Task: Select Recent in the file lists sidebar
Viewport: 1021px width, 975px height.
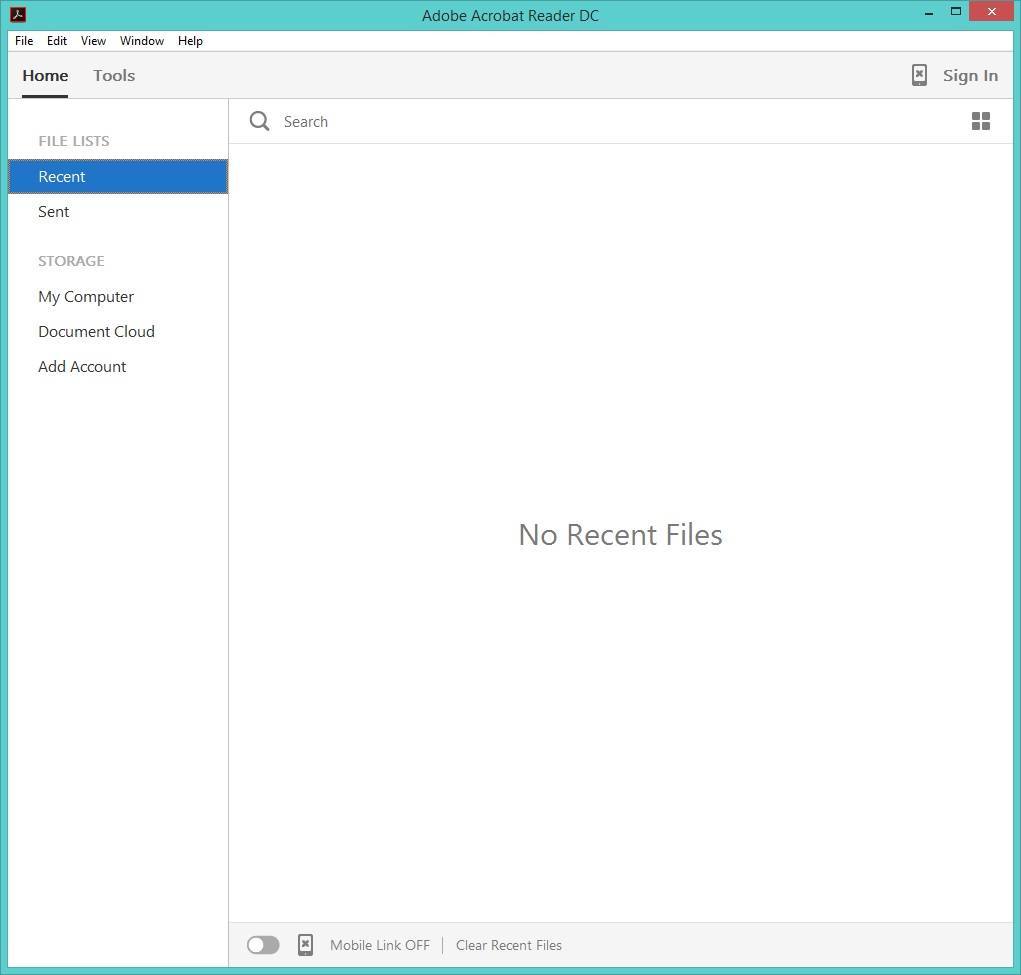Action: point(62,176)
